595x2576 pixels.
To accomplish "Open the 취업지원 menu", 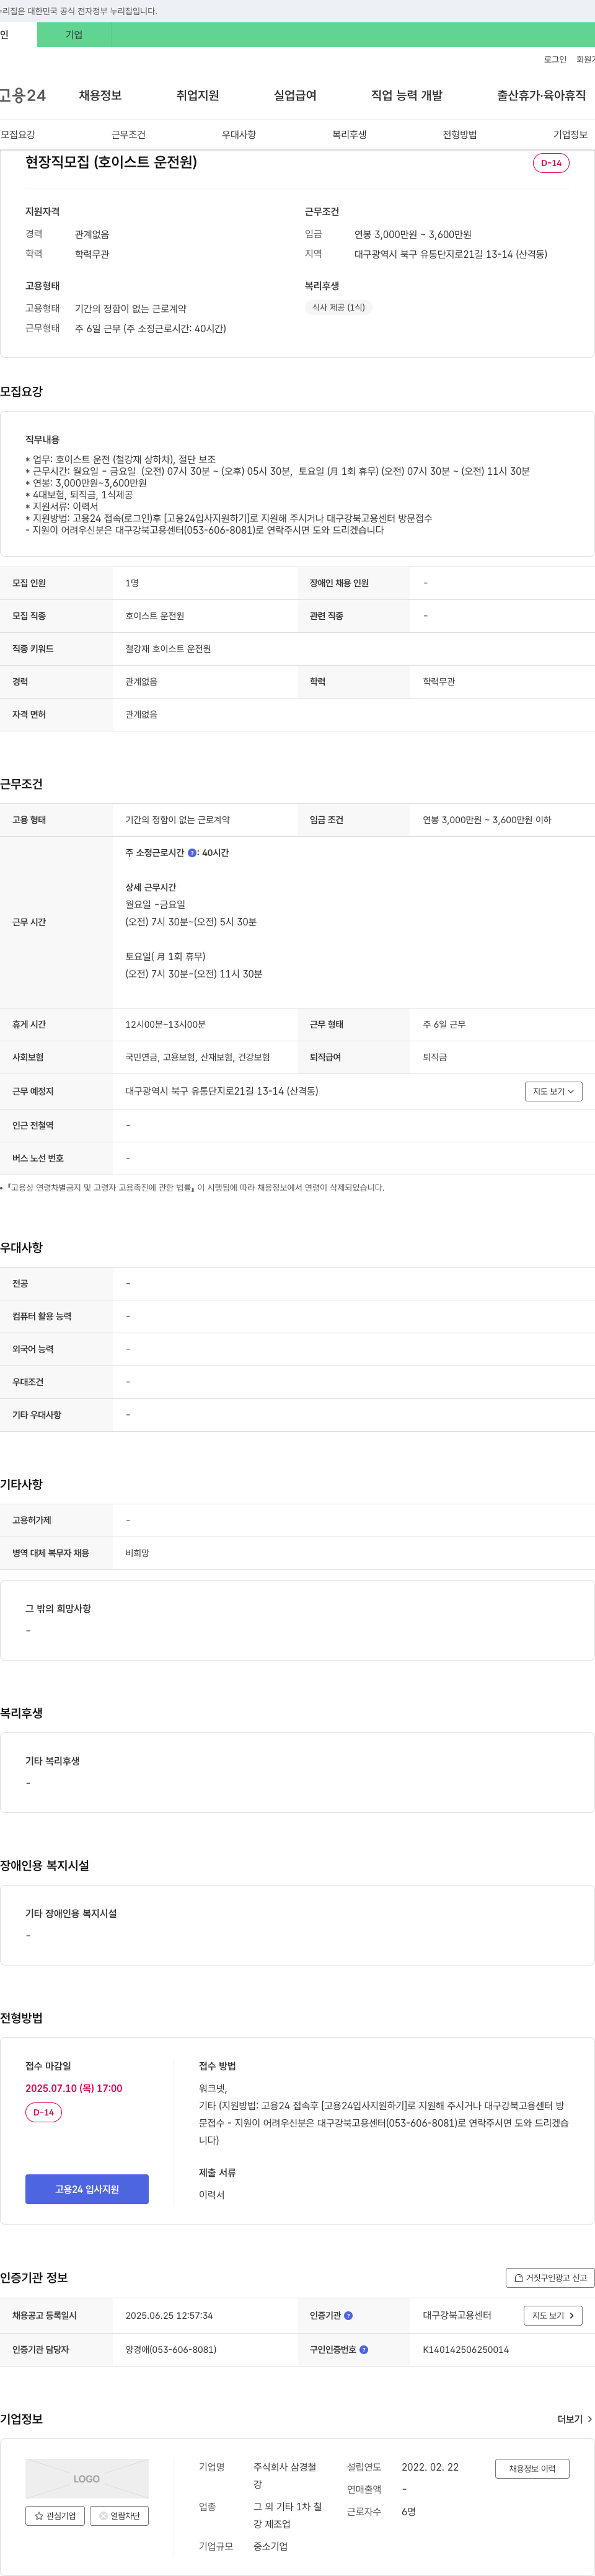I will click(x=197, y=95).
